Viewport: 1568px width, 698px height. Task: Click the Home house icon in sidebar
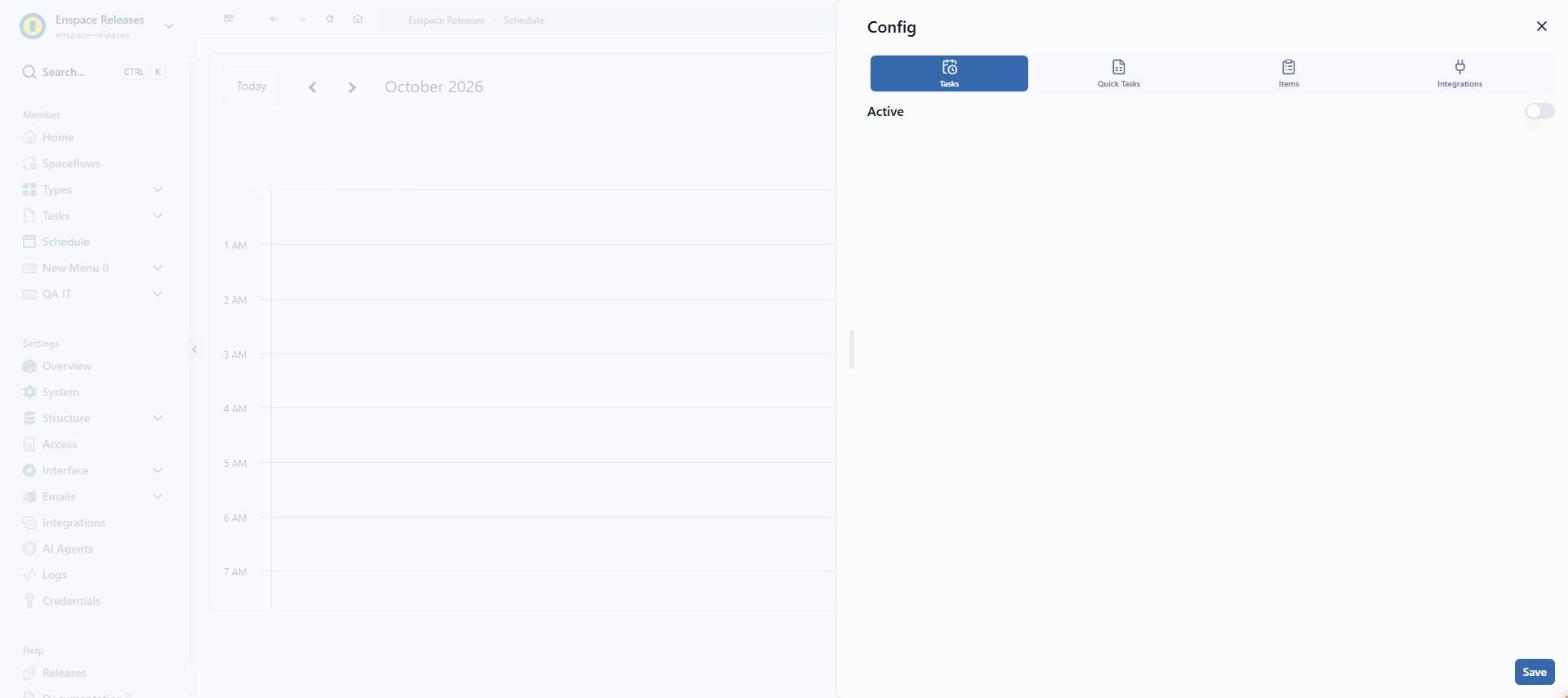29,137
